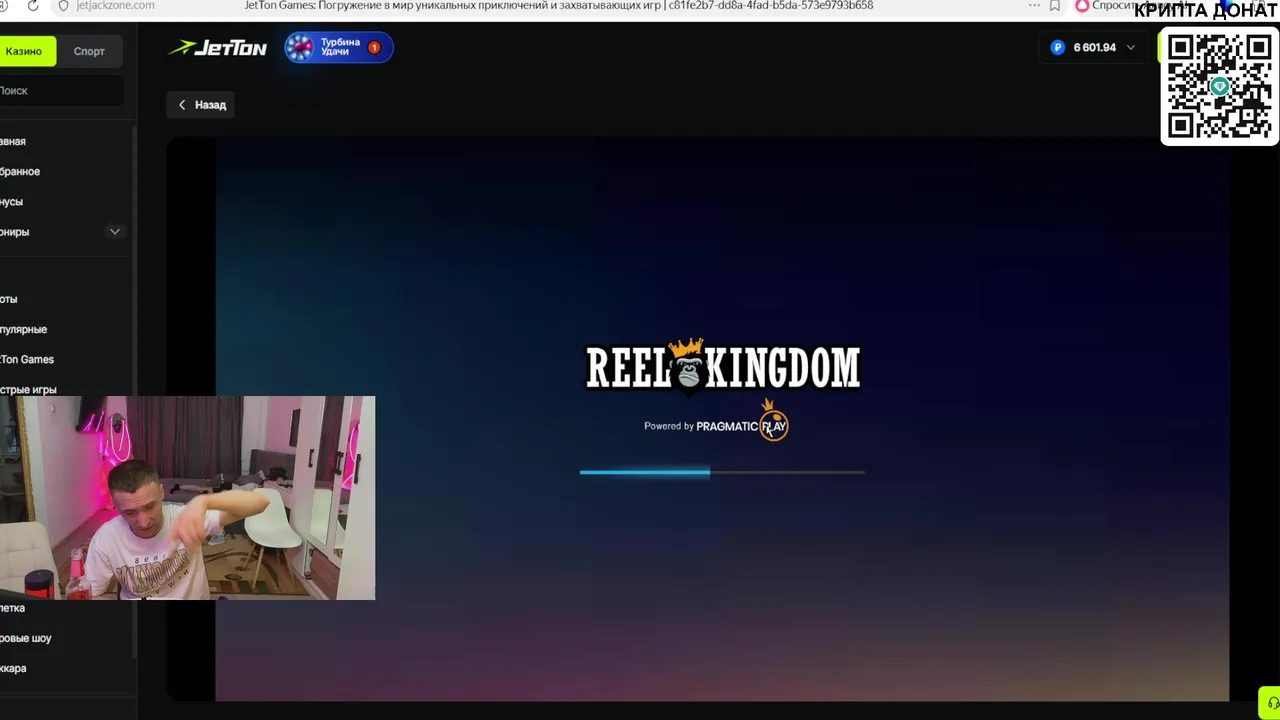Click the Поиск search field

[x=62, y=91]
